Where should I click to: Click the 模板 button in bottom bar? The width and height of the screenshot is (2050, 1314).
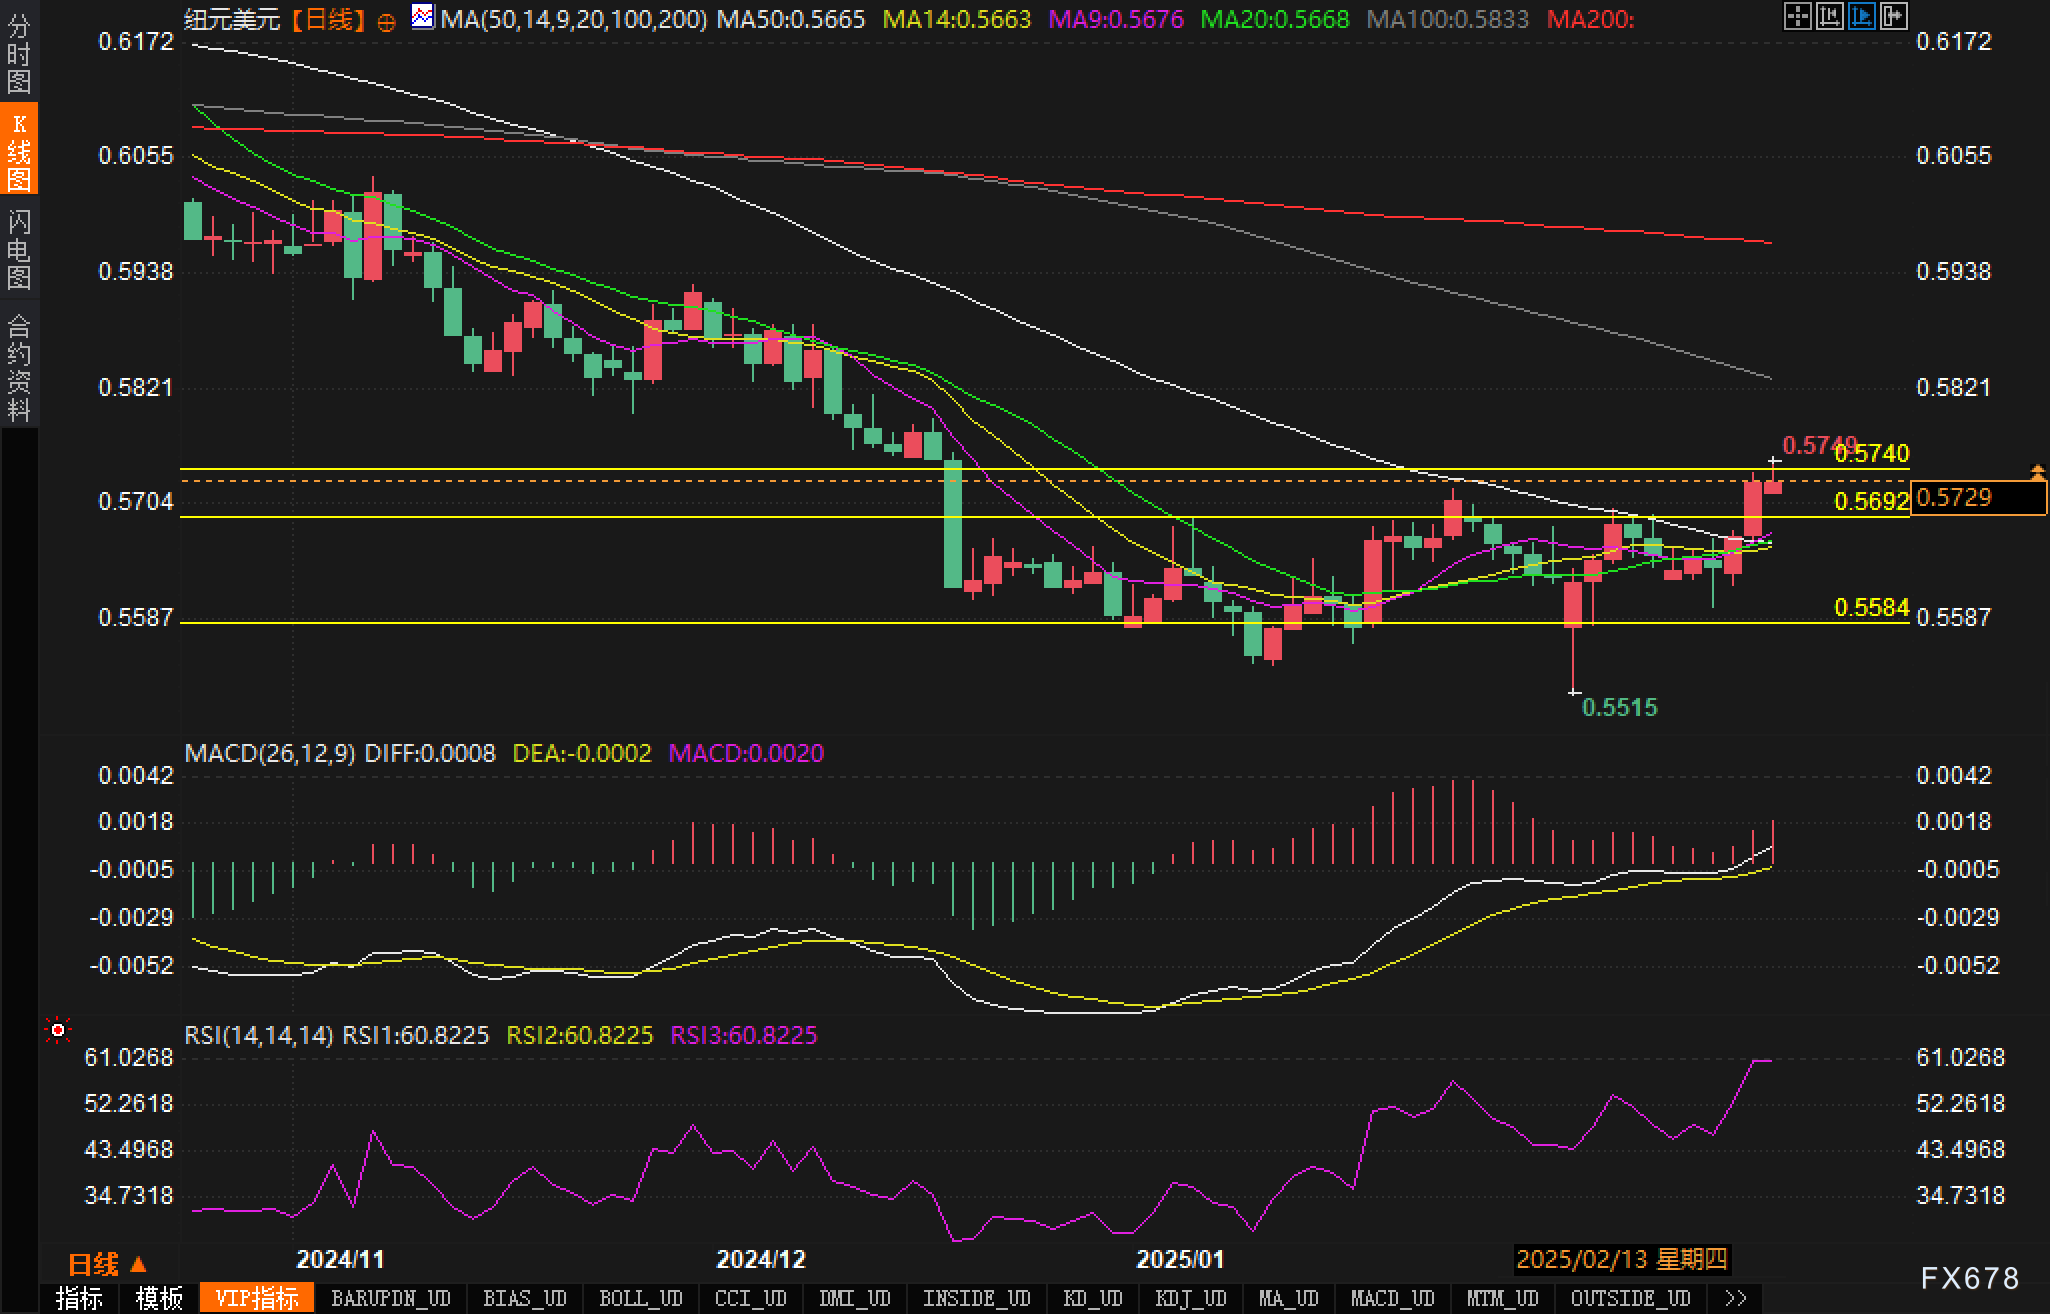tap(159, 1298)
